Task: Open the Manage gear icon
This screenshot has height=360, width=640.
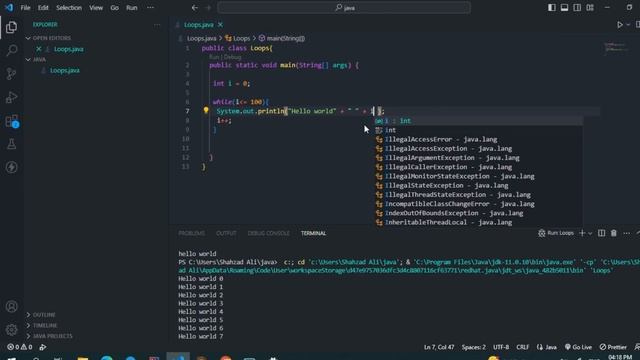Action: (11, 329)
